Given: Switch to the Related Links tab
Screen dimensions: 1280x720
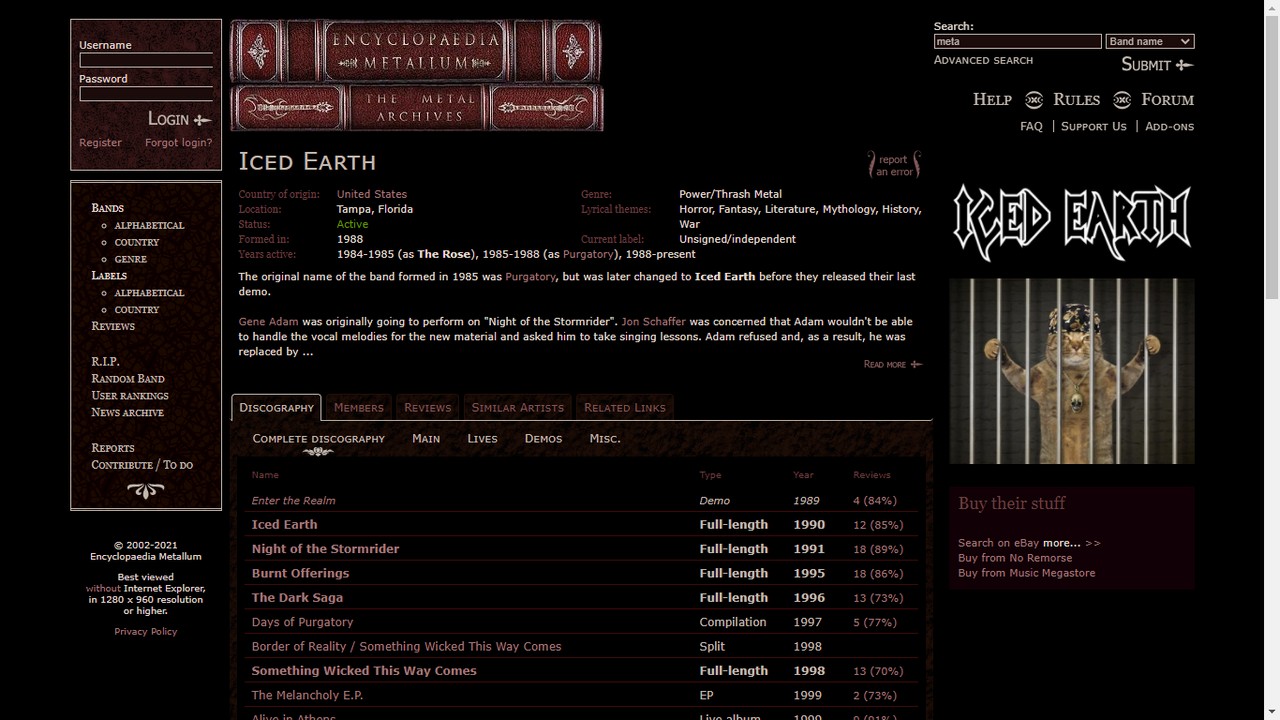Looking at the screenshot, I should coord(625,408).
